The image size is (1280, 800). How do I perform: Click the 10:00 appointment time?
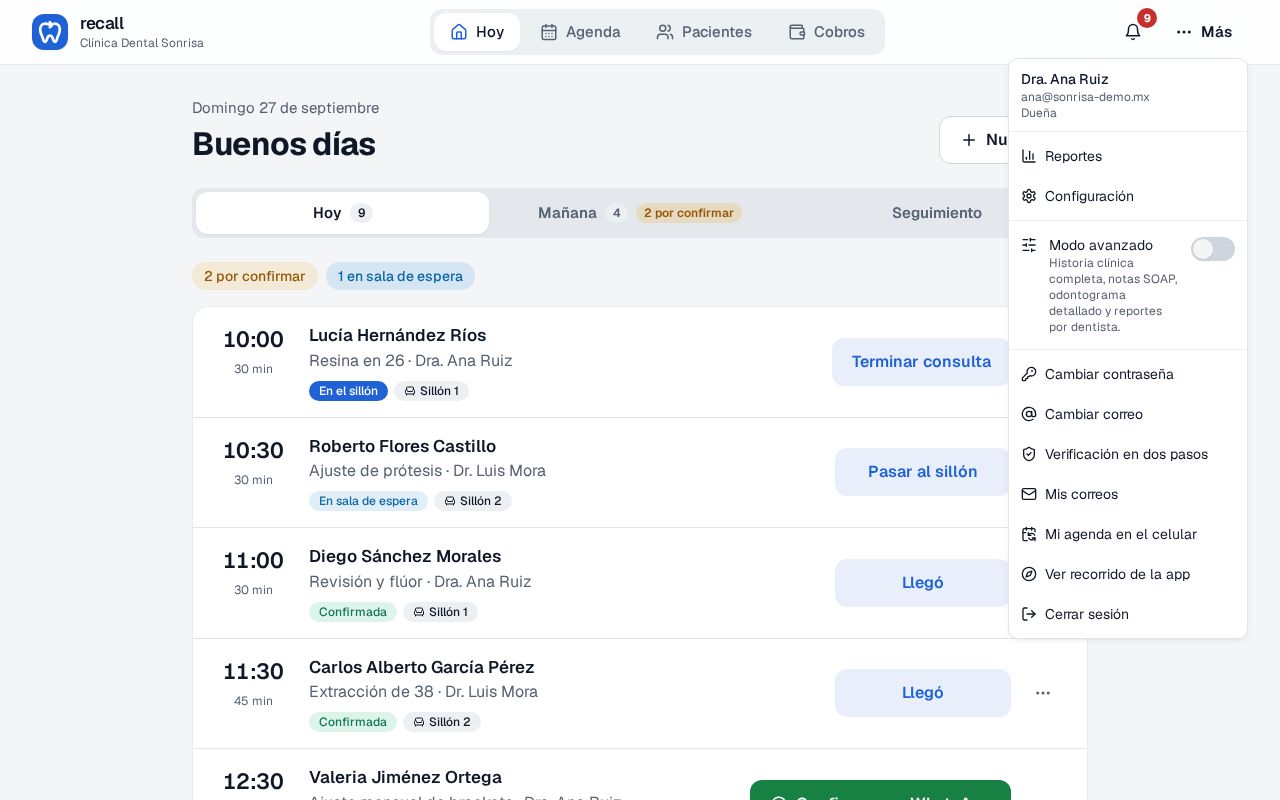coord(253,339)
